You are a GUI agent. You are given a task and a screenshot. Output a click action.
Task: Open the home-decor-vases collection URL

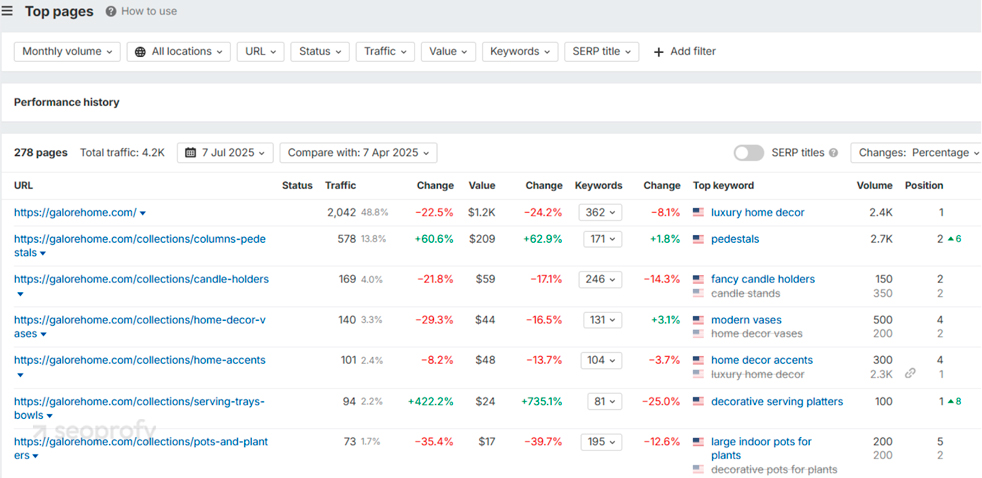tap(140, 326)
